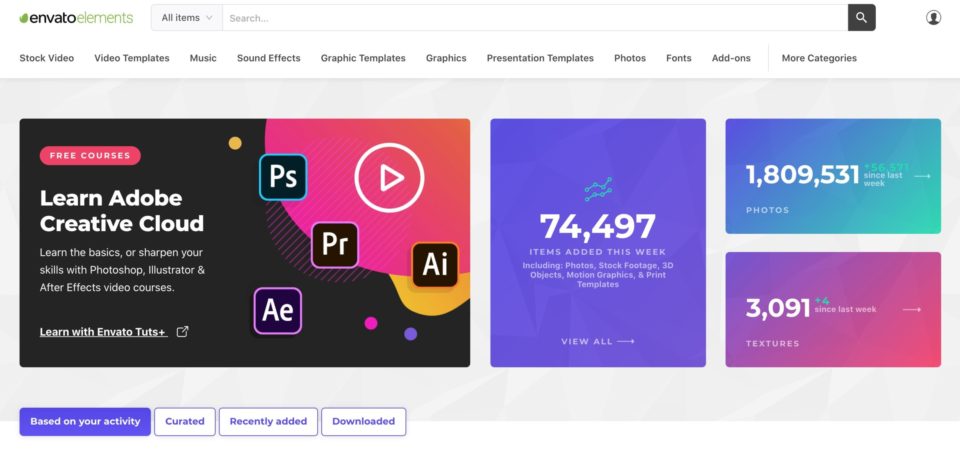This screenshot has width=960, height=467.
Task: Open Add-ons category
Action: point(731,58)
